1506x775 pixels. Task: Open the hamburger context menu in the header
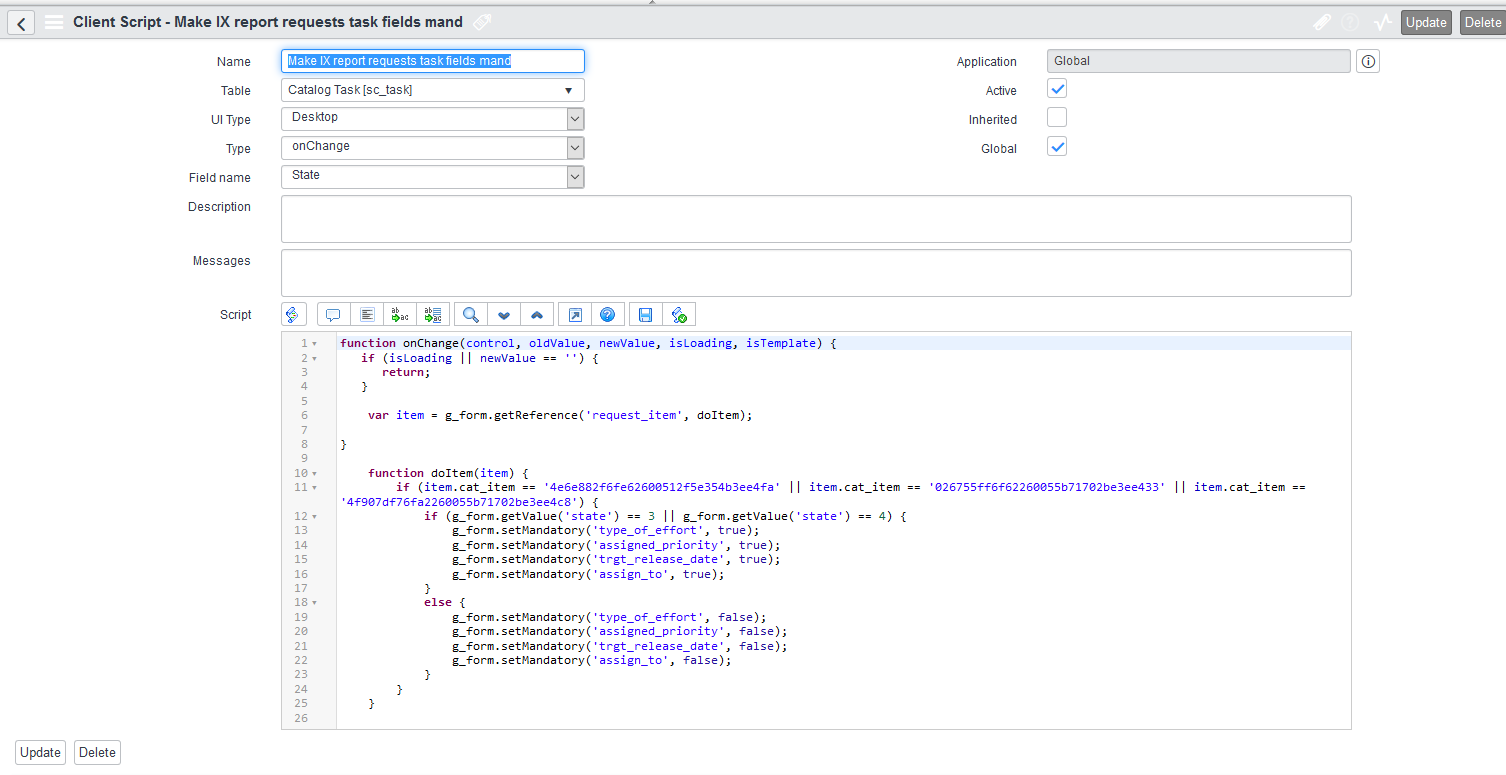click(54, 22)
